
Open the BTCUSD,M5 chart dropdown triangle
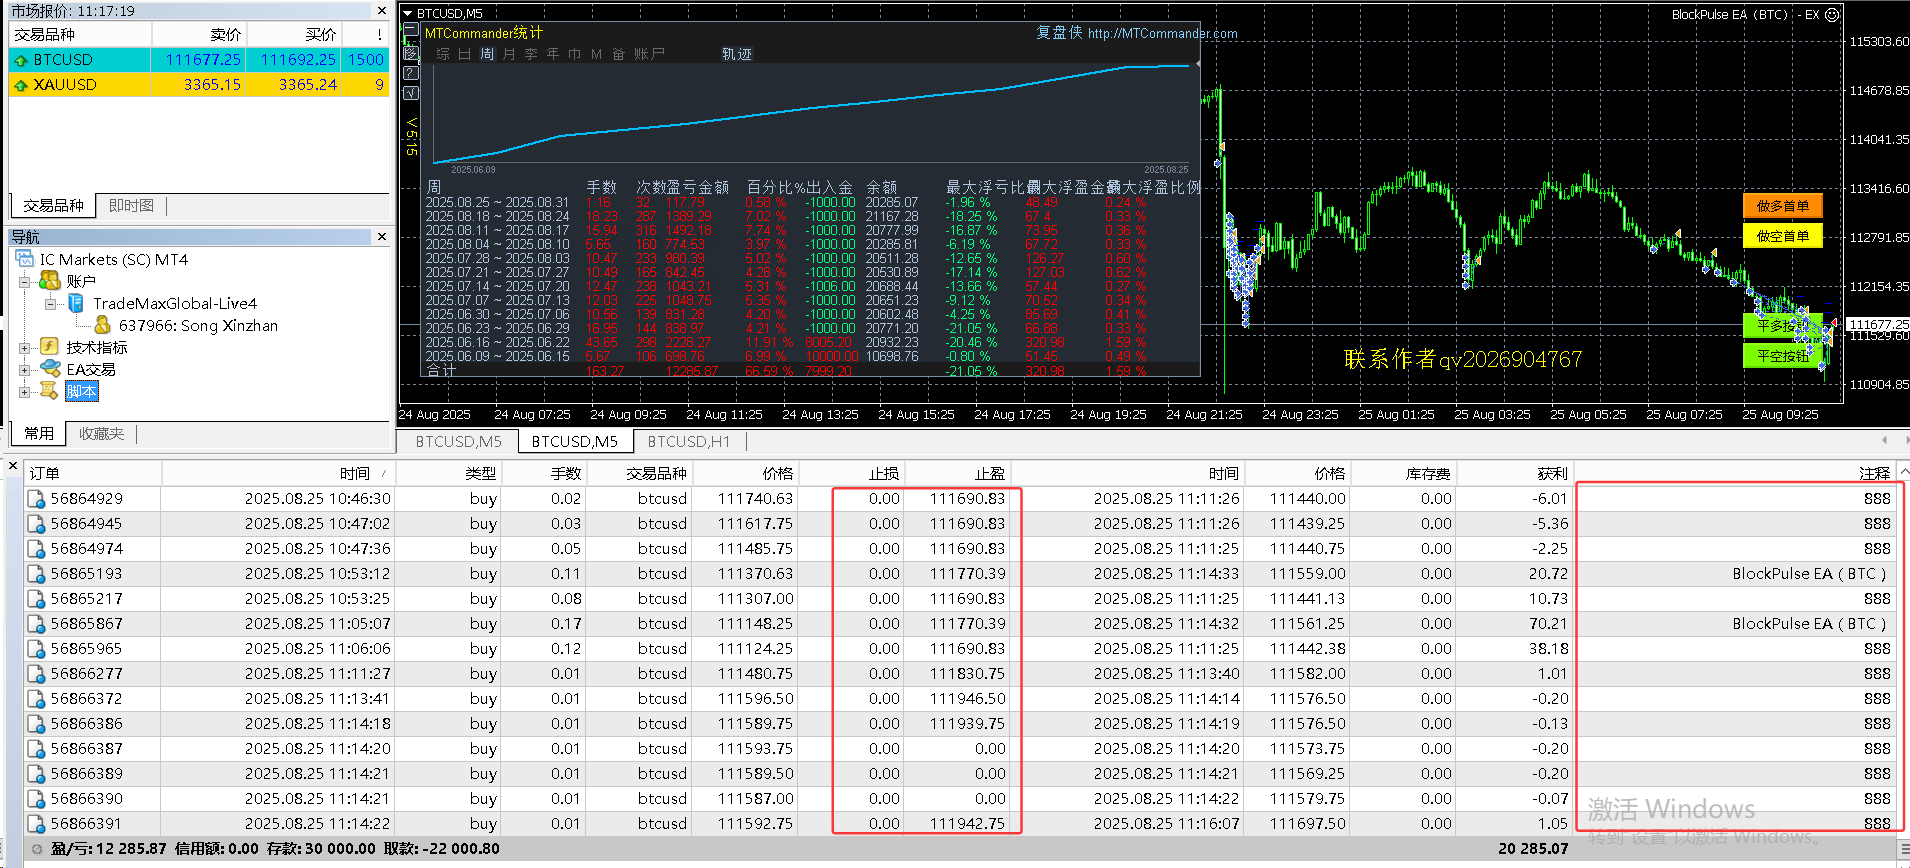(407, 14)
